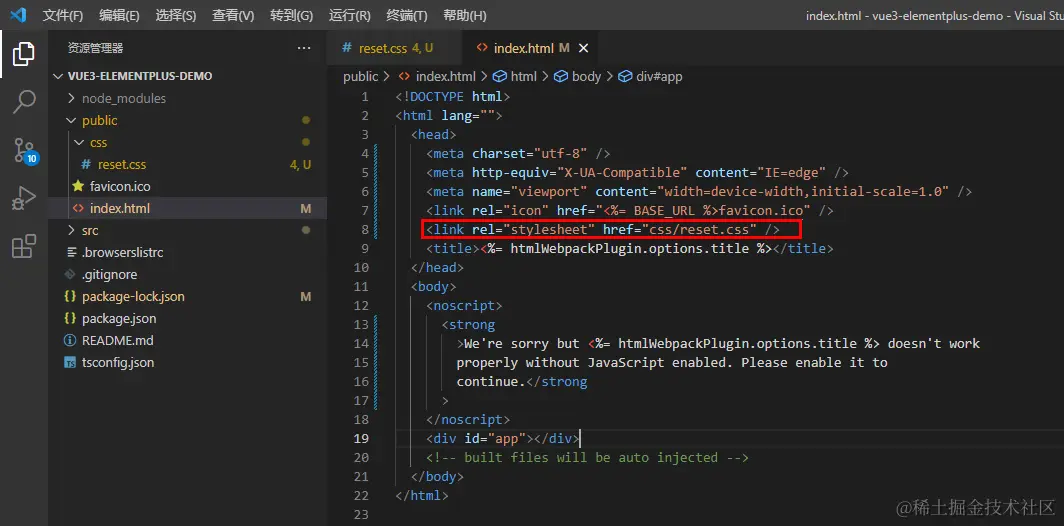Click the .browserslistrc file icon

point(70,252)
